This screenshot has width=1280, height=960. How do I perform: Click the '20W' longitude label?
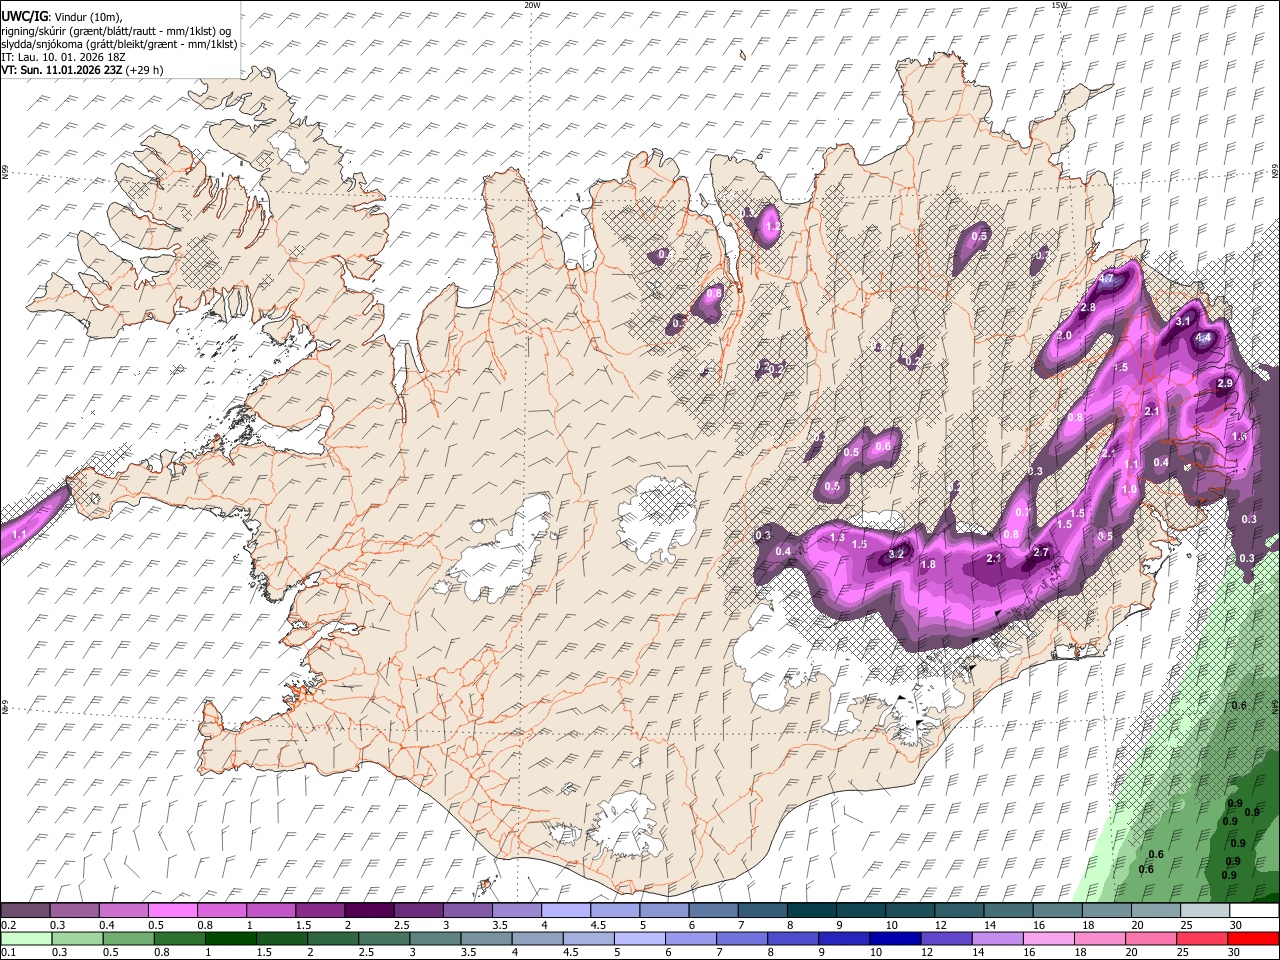532,5
